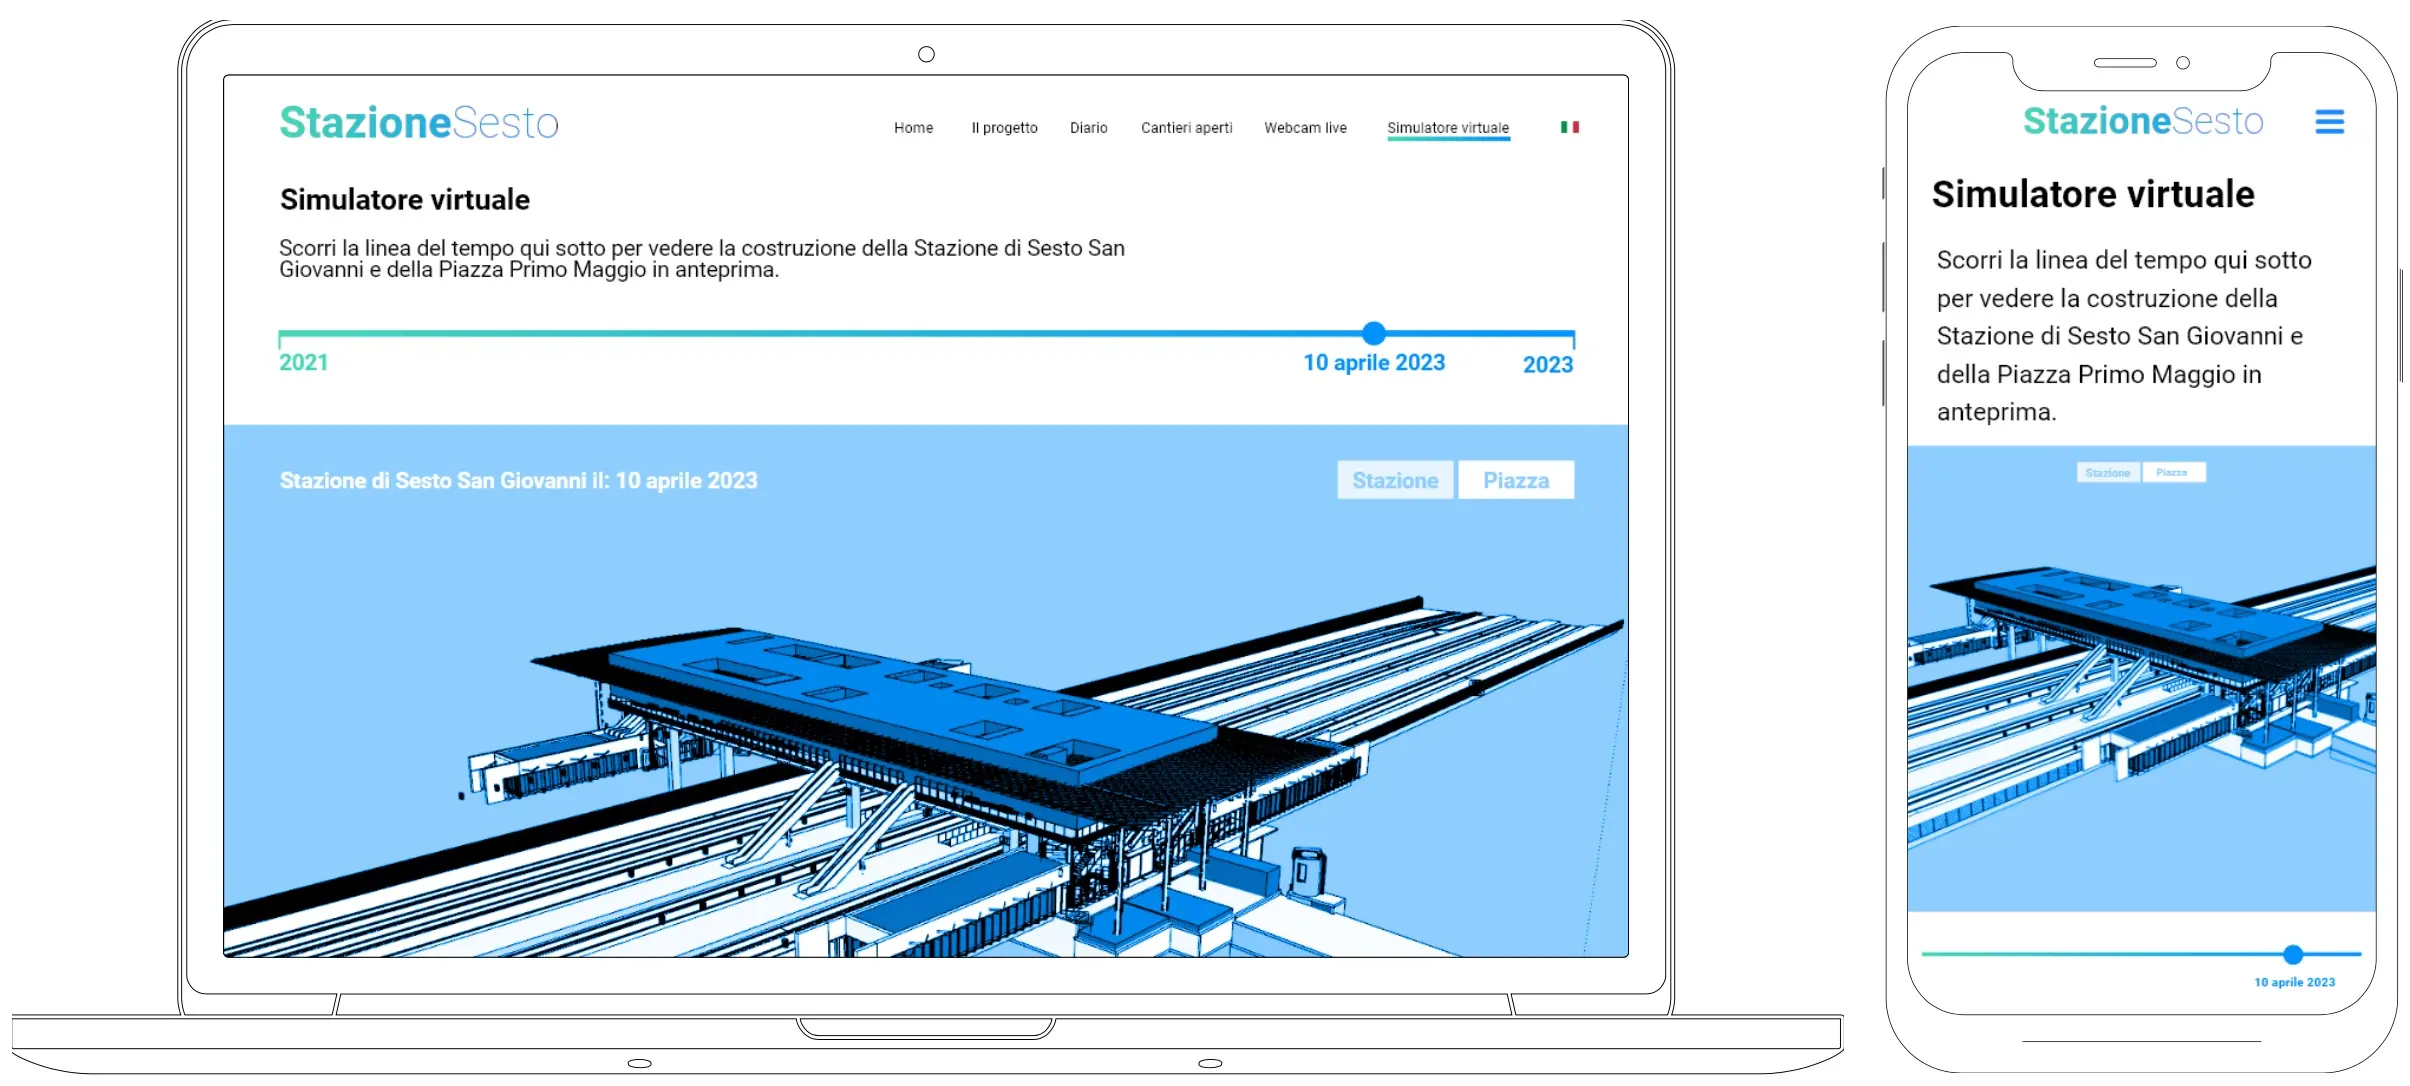The height and width of the screenshot is (1086, 2410).
Task: Click the 2021 timeline start label
Action: click(303, 362)
